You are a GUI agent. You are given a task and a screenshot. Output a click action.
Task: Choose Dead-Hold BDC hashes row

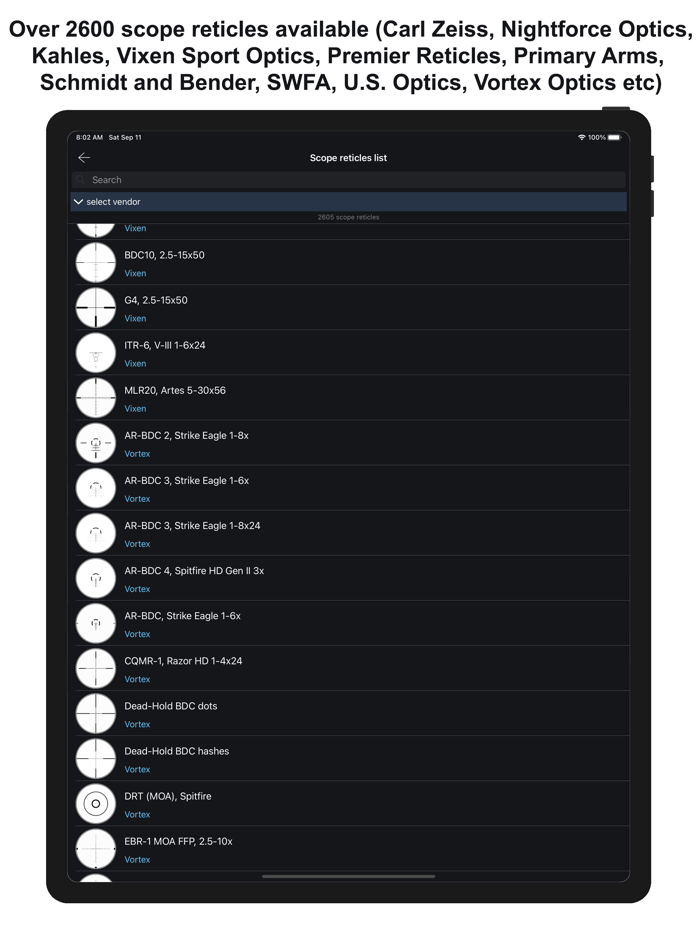pyautogui.click(x=351, y=759)
